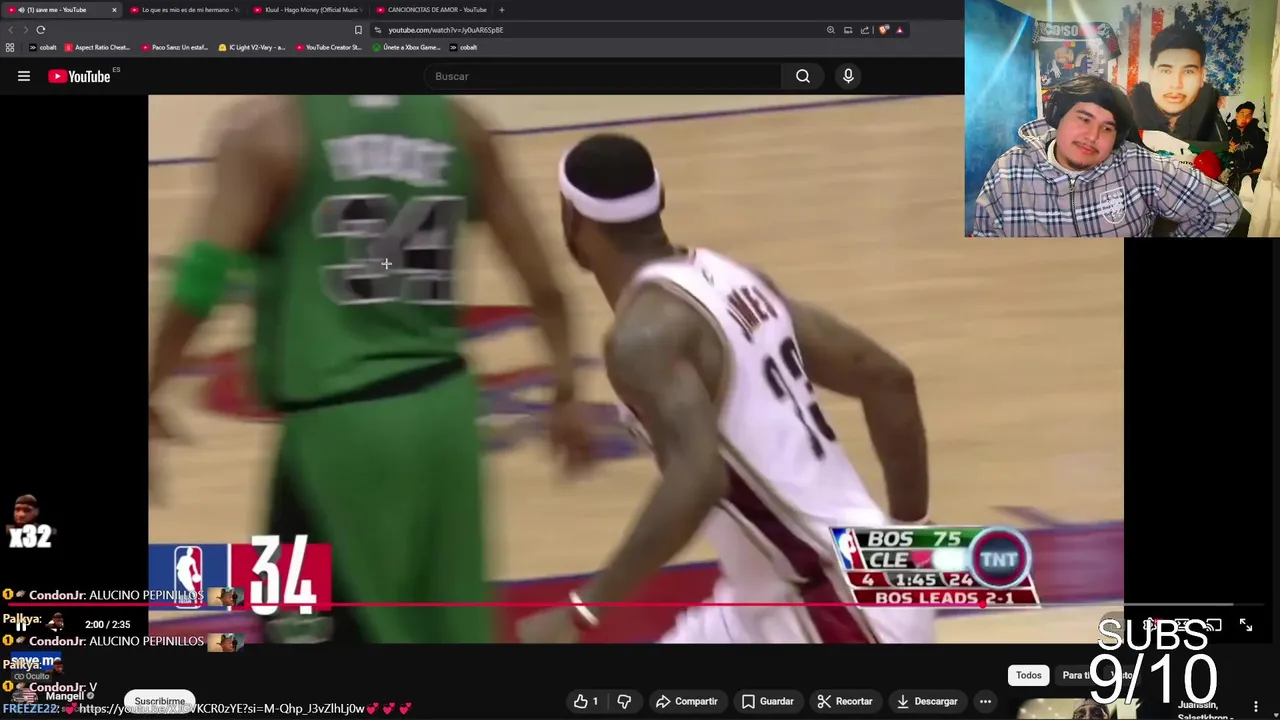The height and width of the screenshot is (720, 1280).
Task: Open the IC Light V2-Vary bookmark
Action: pos(252,47)
